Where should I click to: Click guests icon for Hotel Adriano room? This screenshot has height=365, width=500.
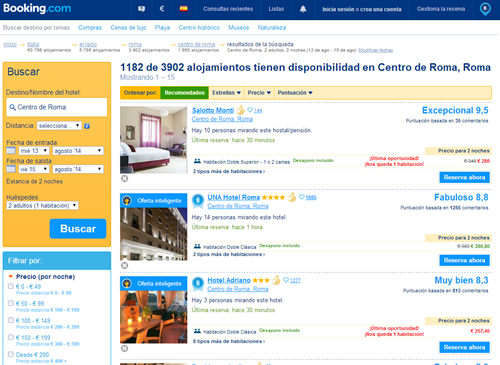point(197,331)
